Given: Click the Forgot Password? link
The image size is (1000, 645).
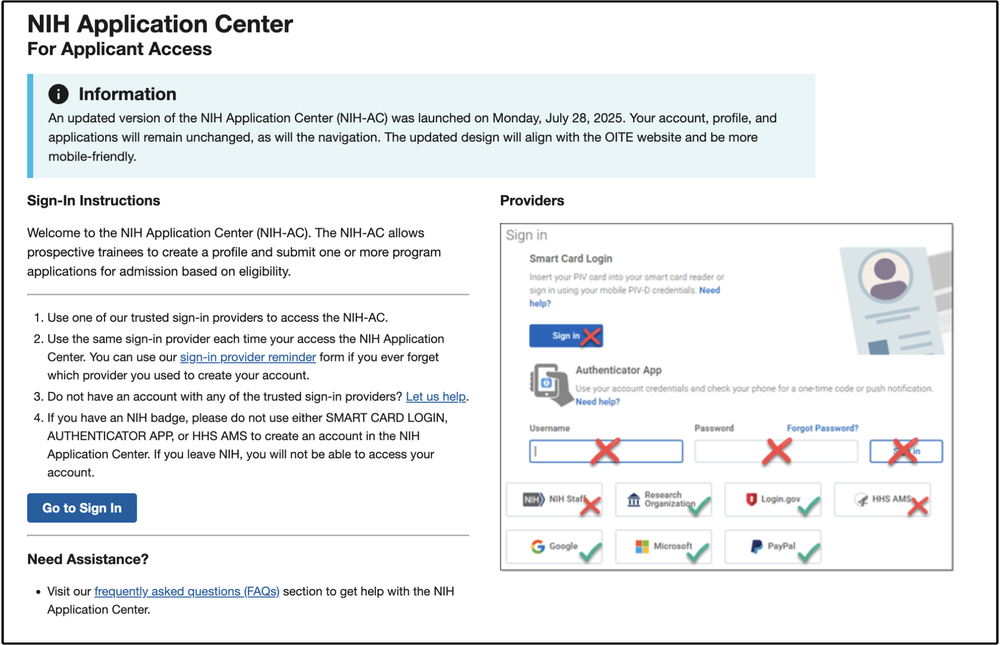Looking at the screenshot, I should [822, 428].
